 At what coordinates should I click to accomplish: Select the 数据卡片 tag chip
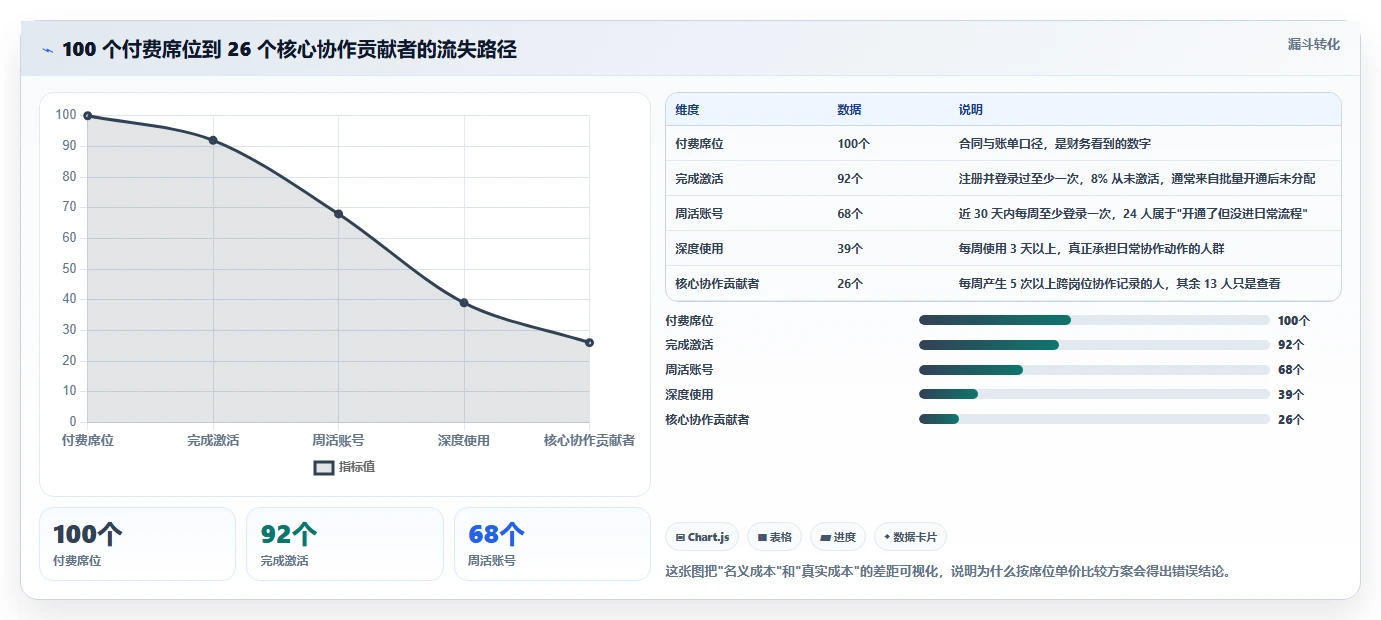click(x=910, y=537)
